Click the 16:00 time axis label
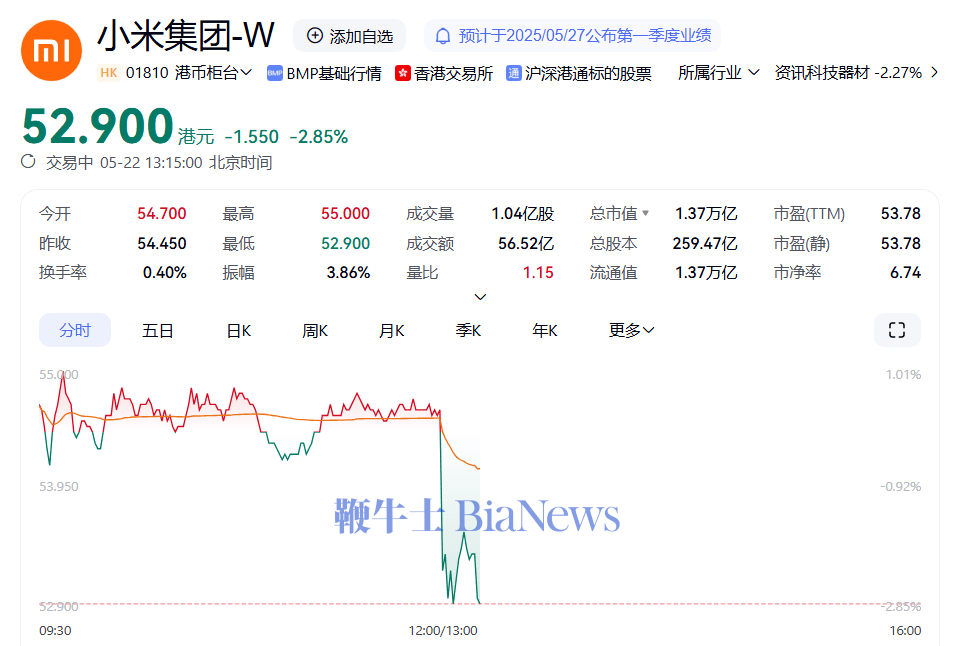 [905, 631]
